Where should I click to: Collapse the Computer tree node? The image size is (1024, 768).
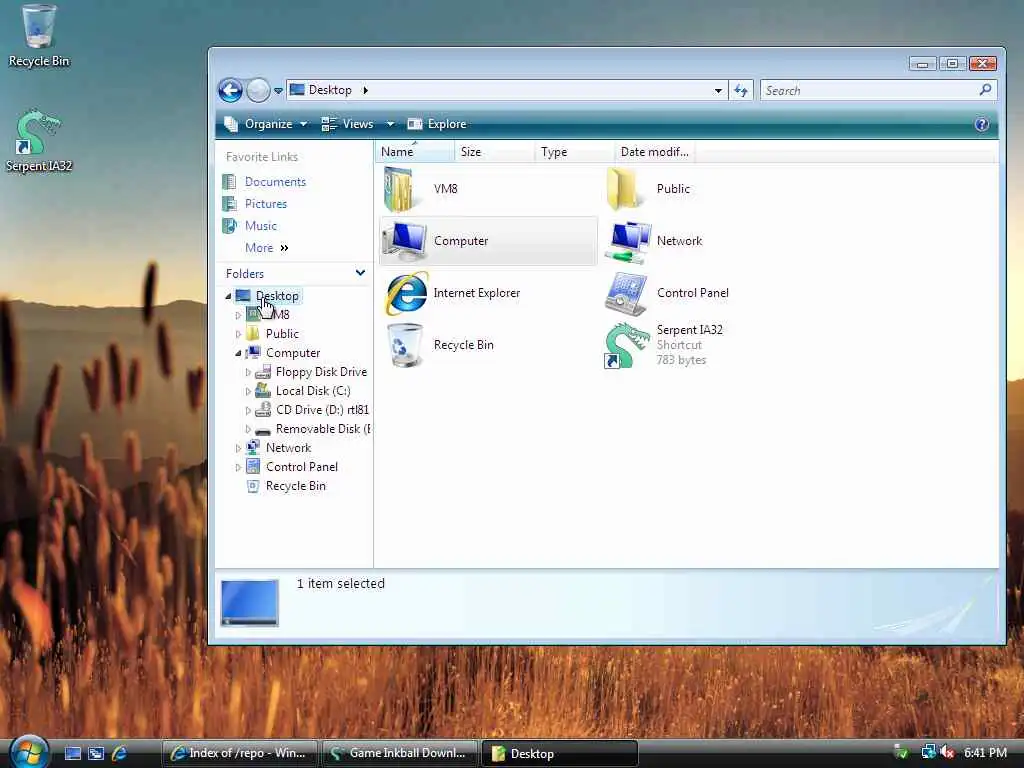(x=238, y=353)
